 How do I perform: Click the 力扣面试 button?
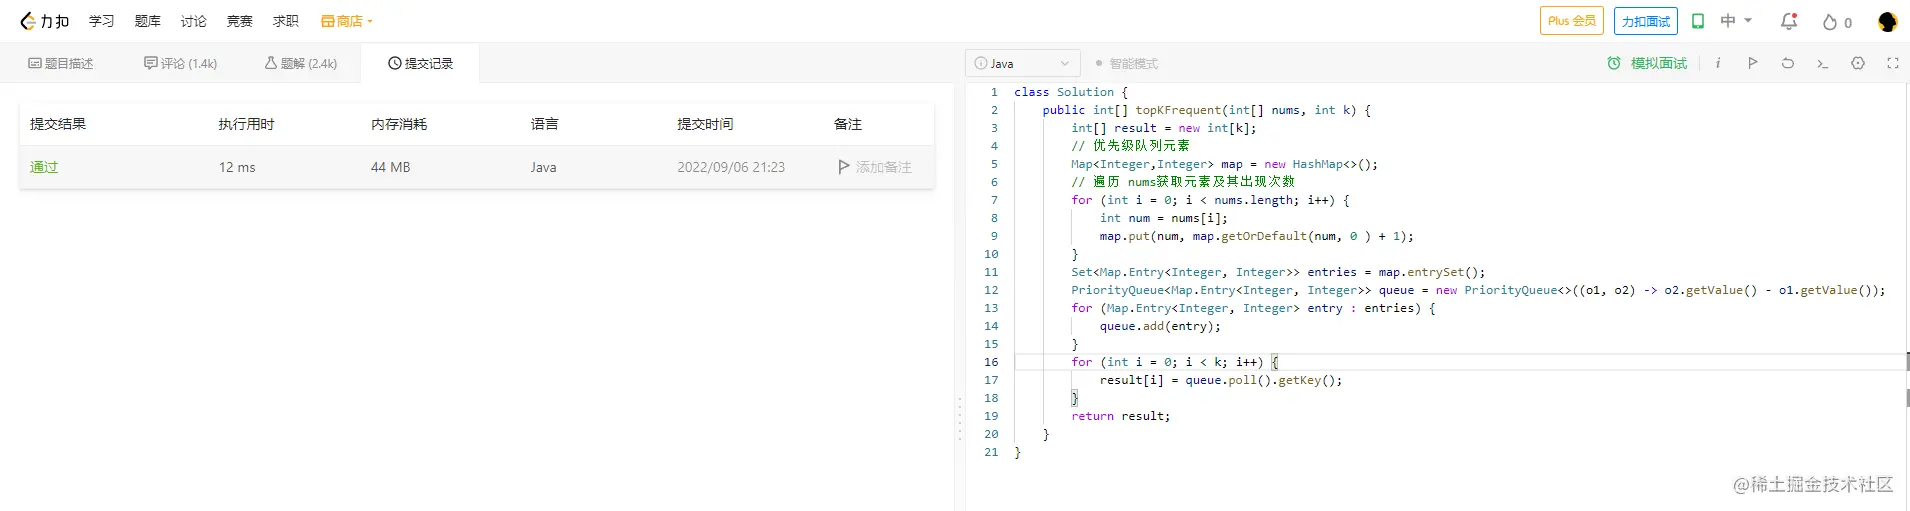[x=1646, y=21]
